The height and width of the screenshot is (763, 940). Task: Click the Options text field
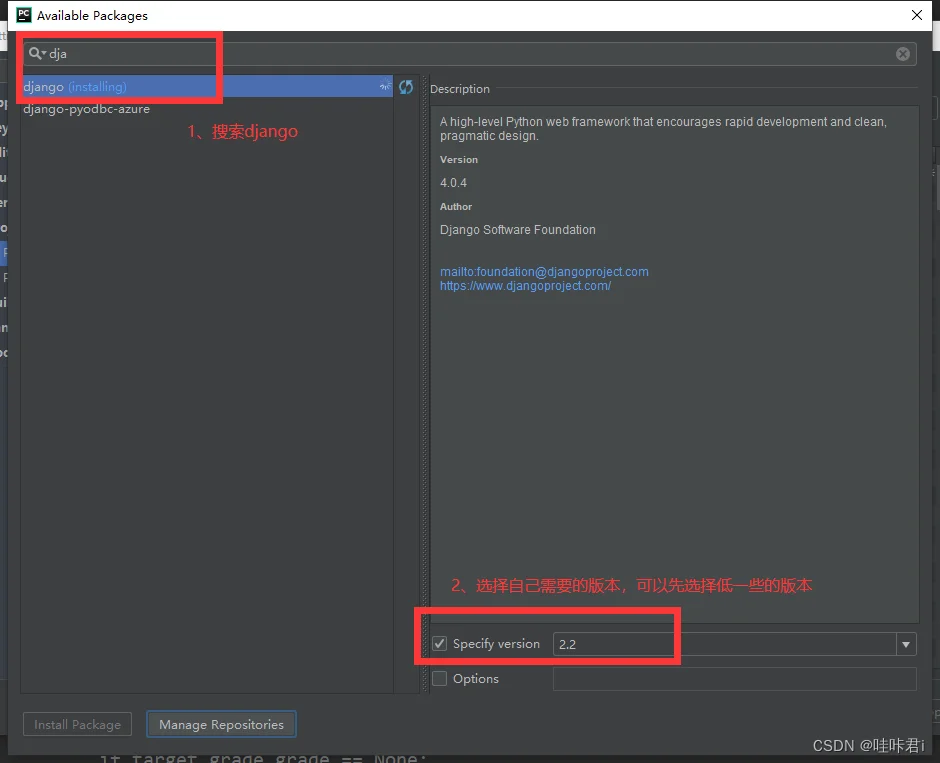(734, 679)
